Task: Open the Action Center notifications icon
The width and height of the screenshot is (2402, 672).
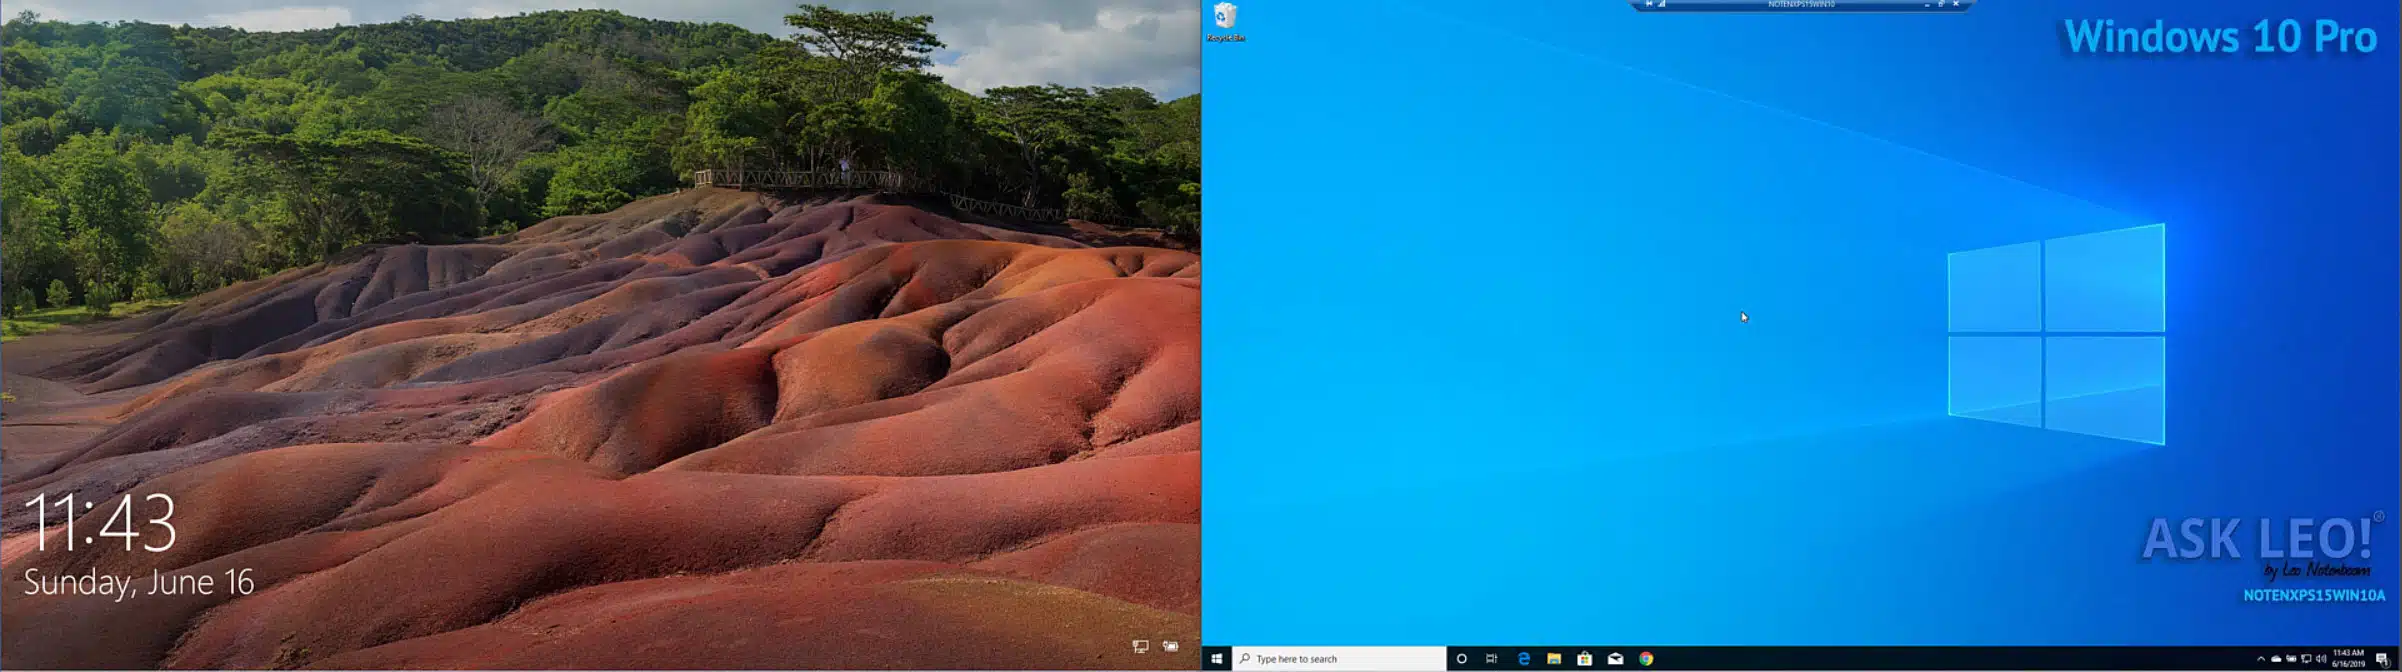Action: click(x=2383, y=660)
